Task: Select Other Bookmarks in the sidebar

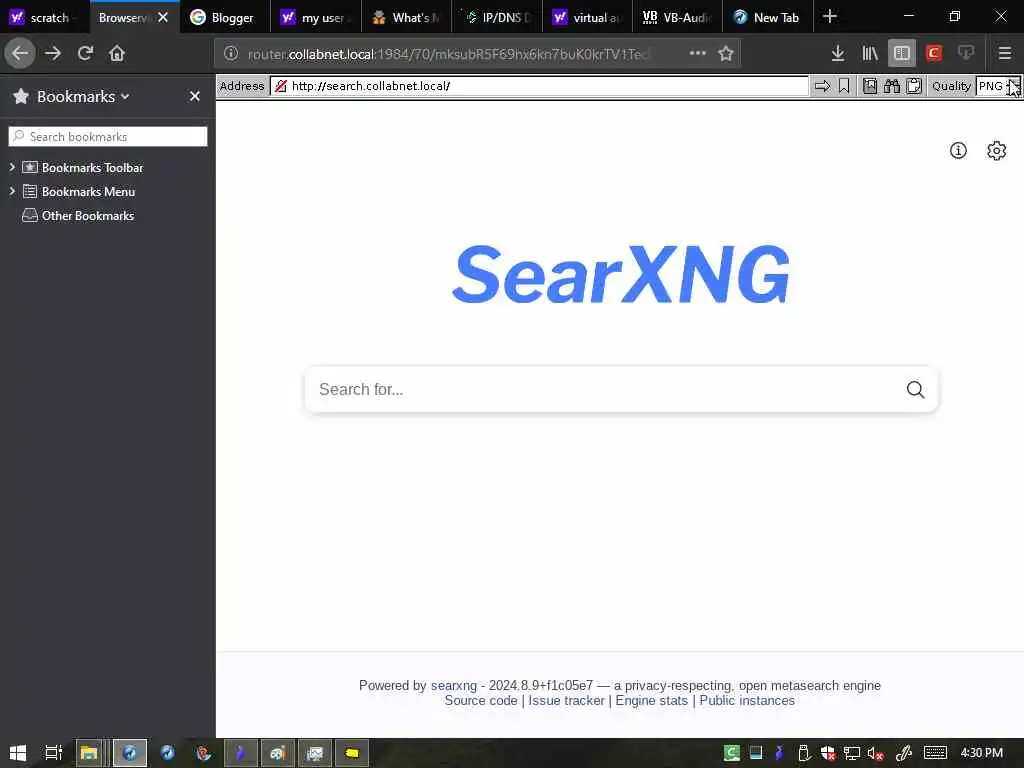Action: coord(88,216)
